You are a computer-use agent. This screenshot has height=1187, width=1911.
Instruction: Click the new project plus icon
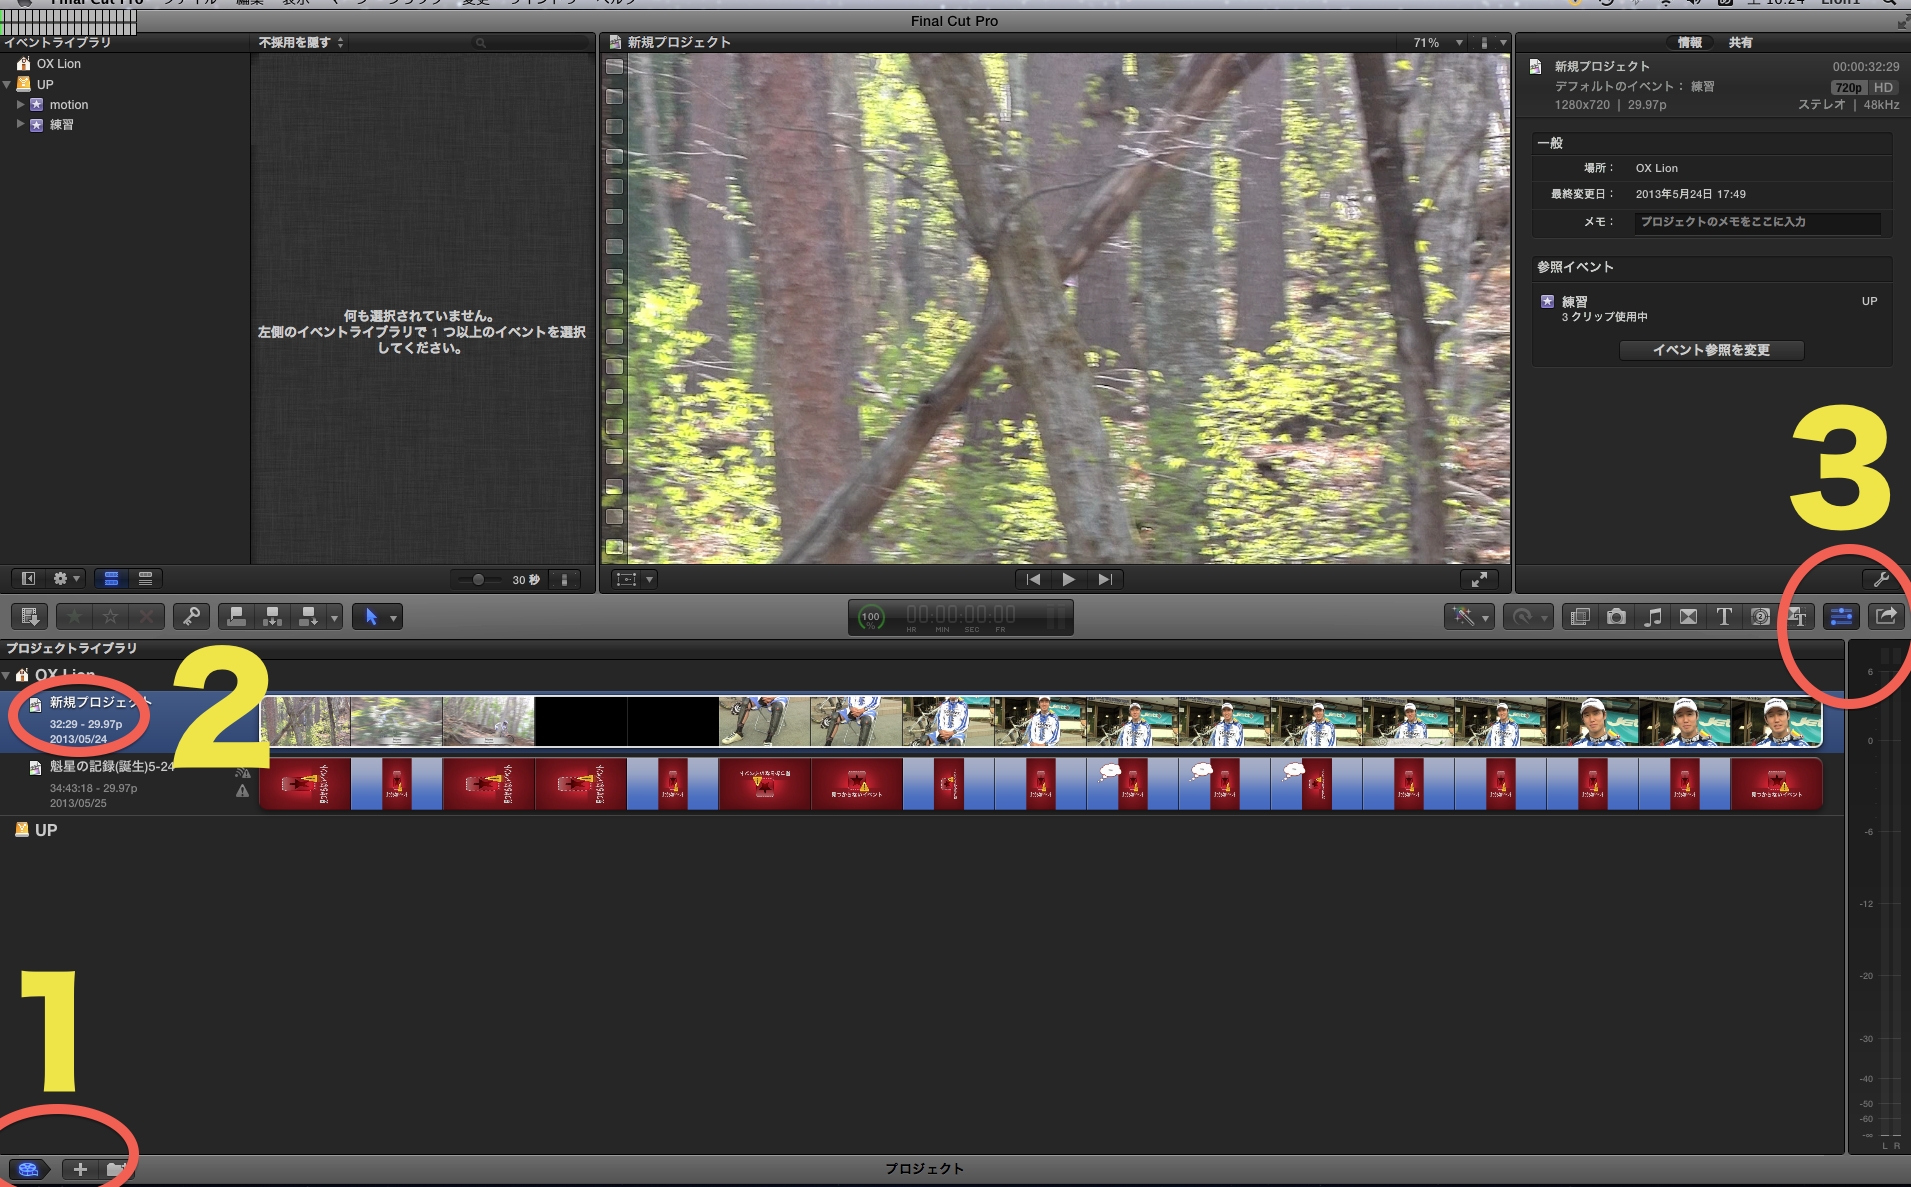click(80, 1169)
